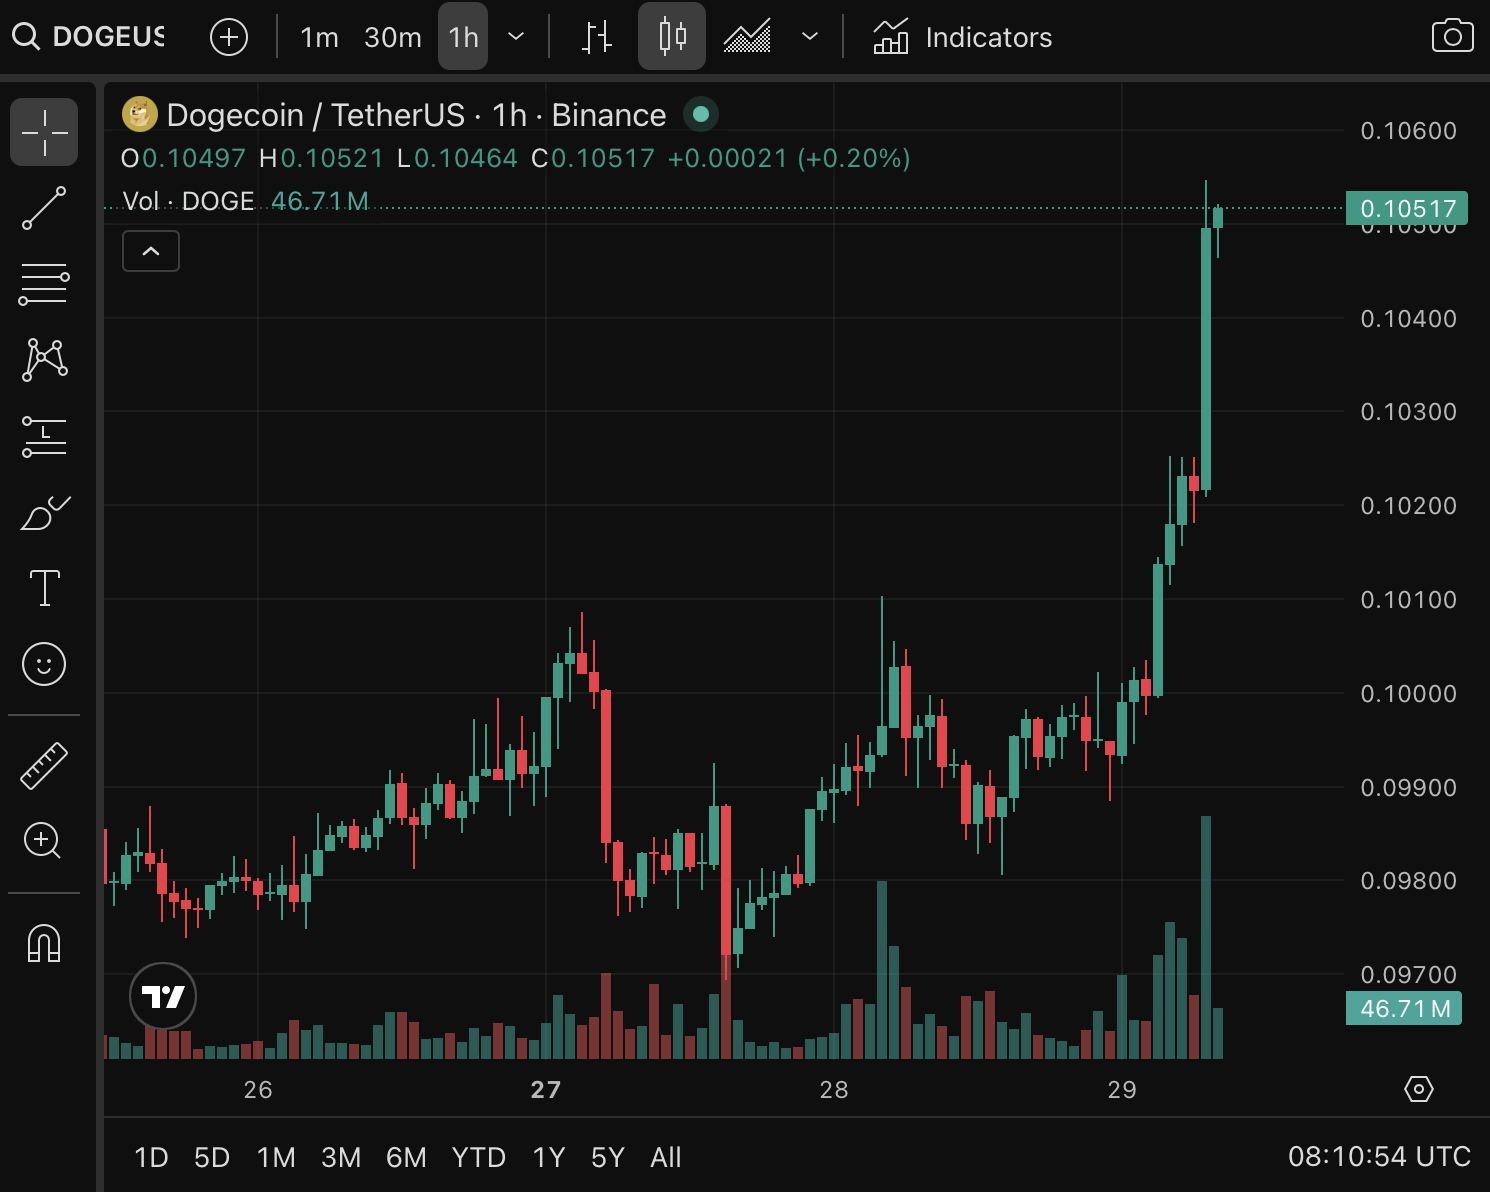Select the YTD range tab

pyautogui.click(x=479, y=1157)
